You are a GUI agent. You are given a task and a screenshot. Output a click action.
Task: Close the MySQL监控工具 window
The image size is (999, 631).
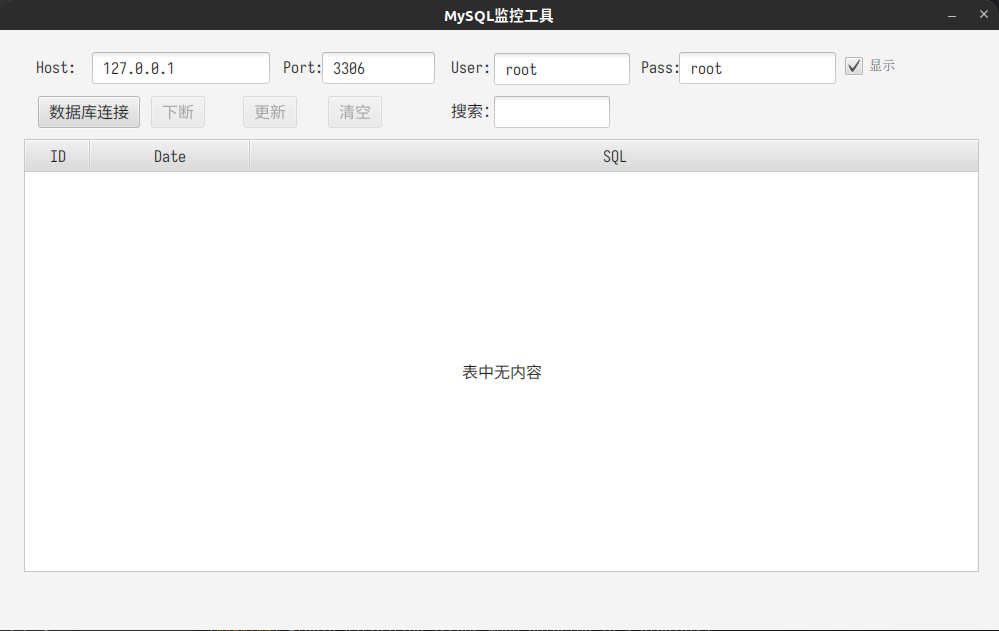pos(984,15)
